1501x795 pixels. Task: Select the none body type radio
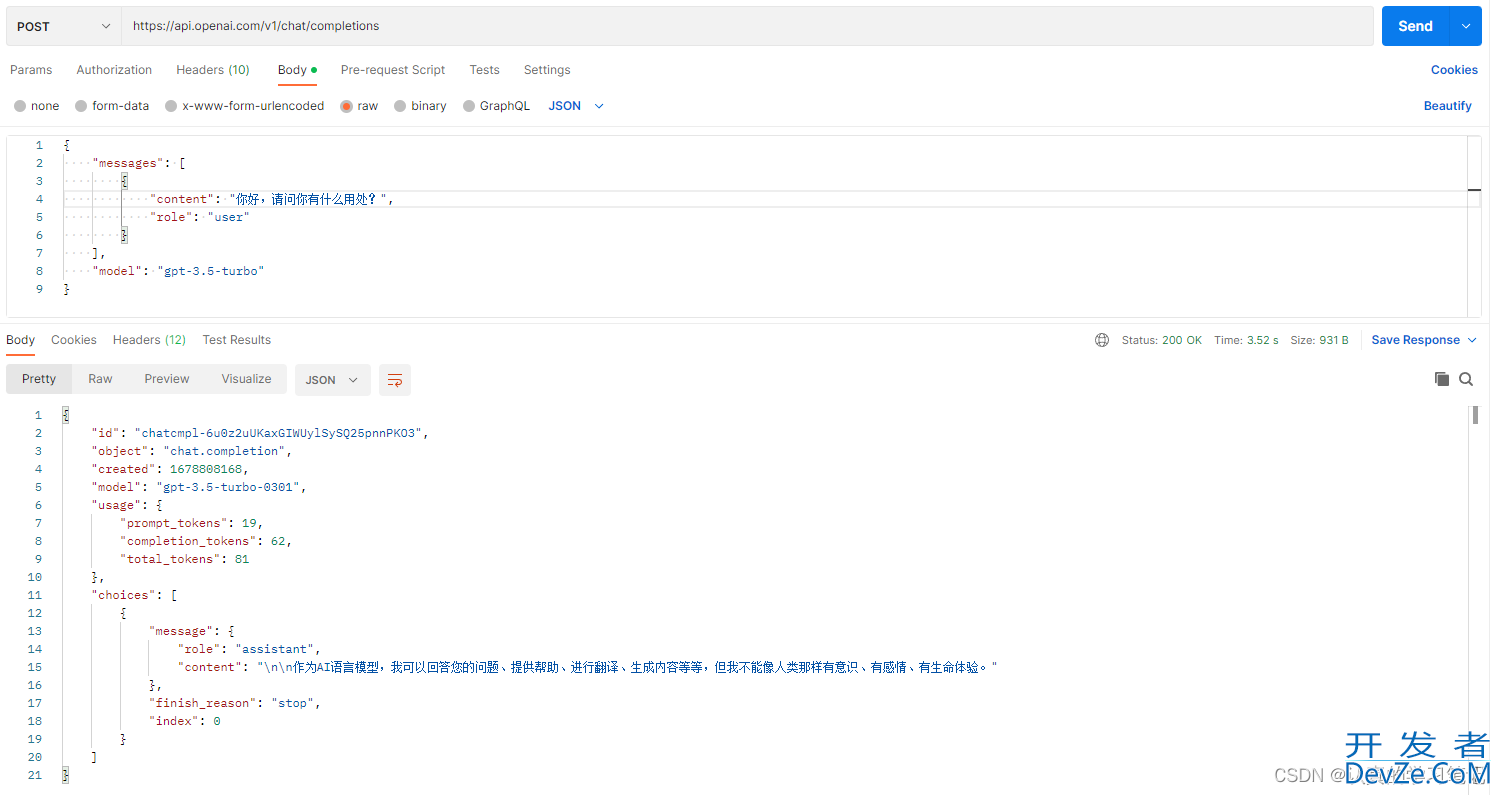20,106
